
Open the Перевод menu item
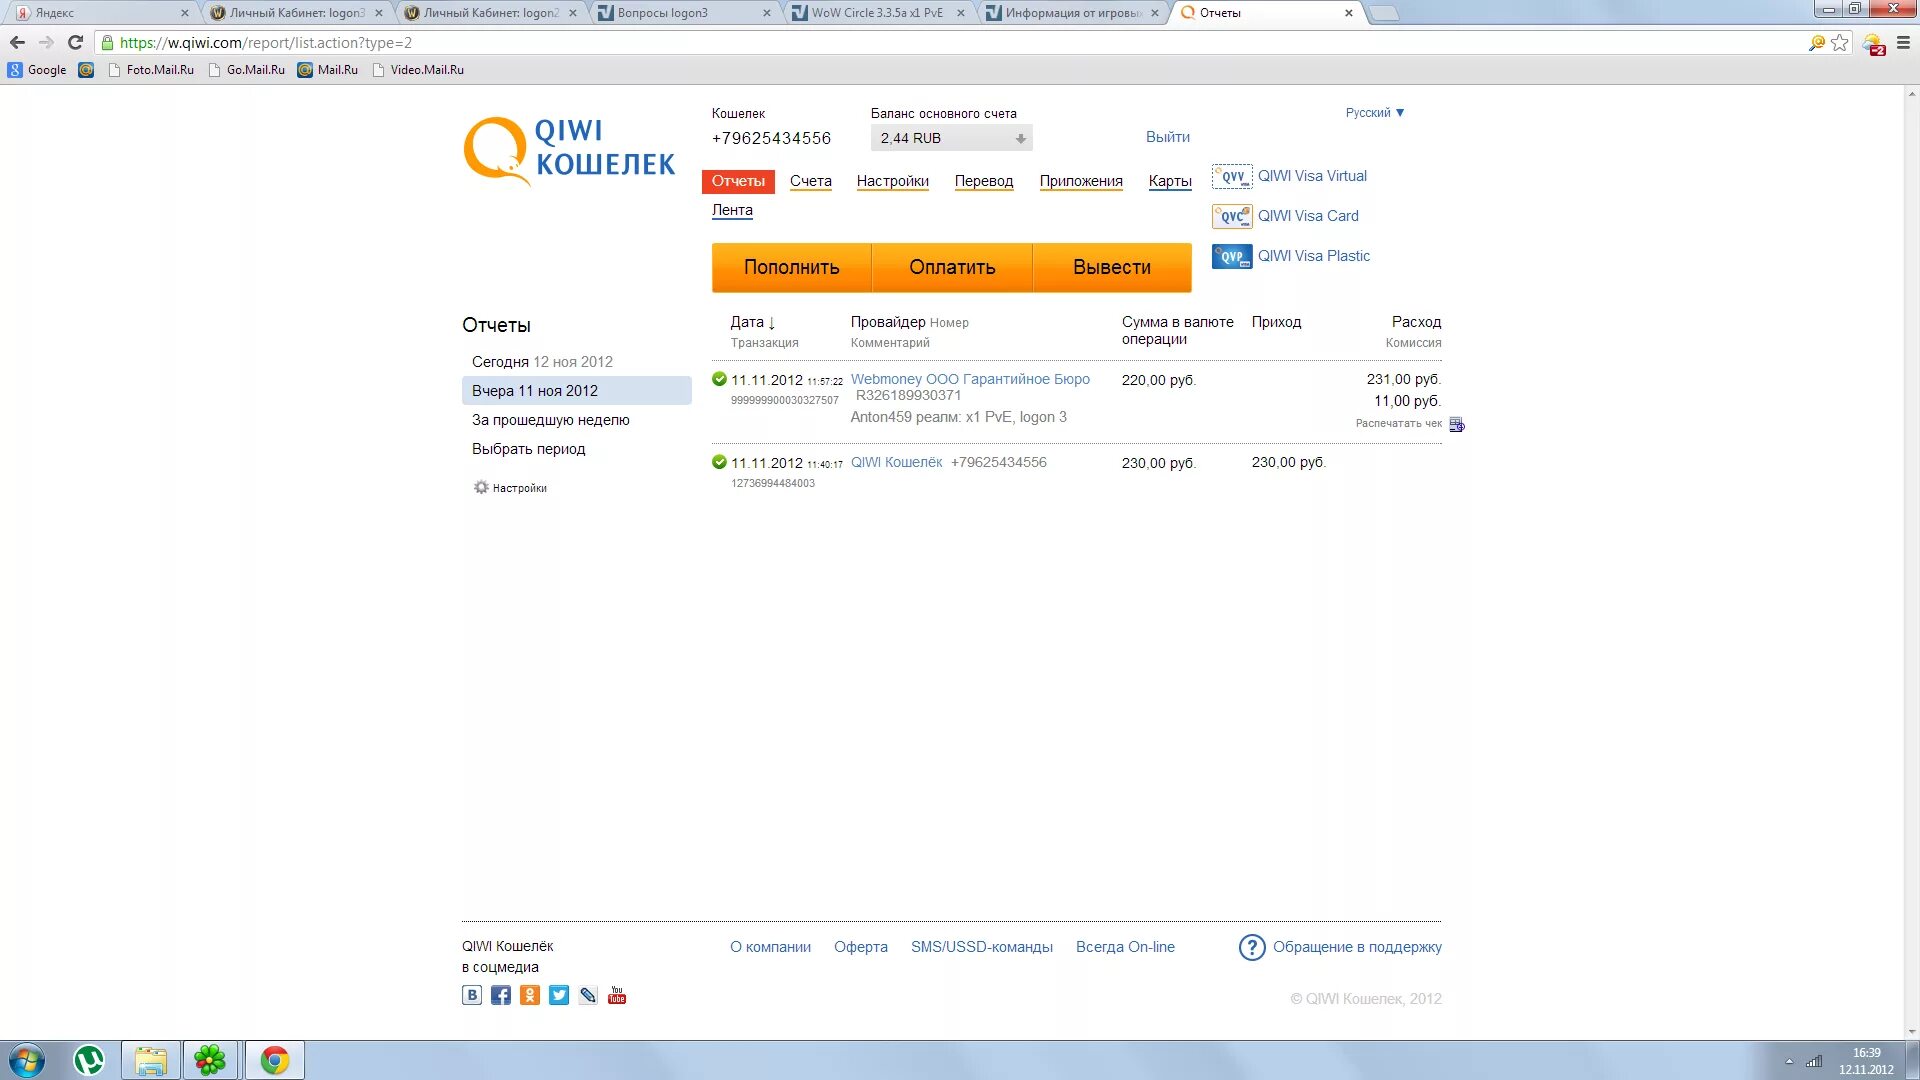[983, 181]
